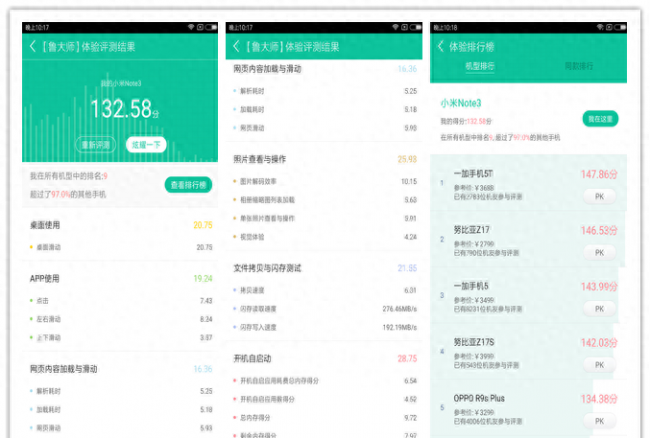Switch to the 同款排行 tab
650x438 pixels.
579,66
